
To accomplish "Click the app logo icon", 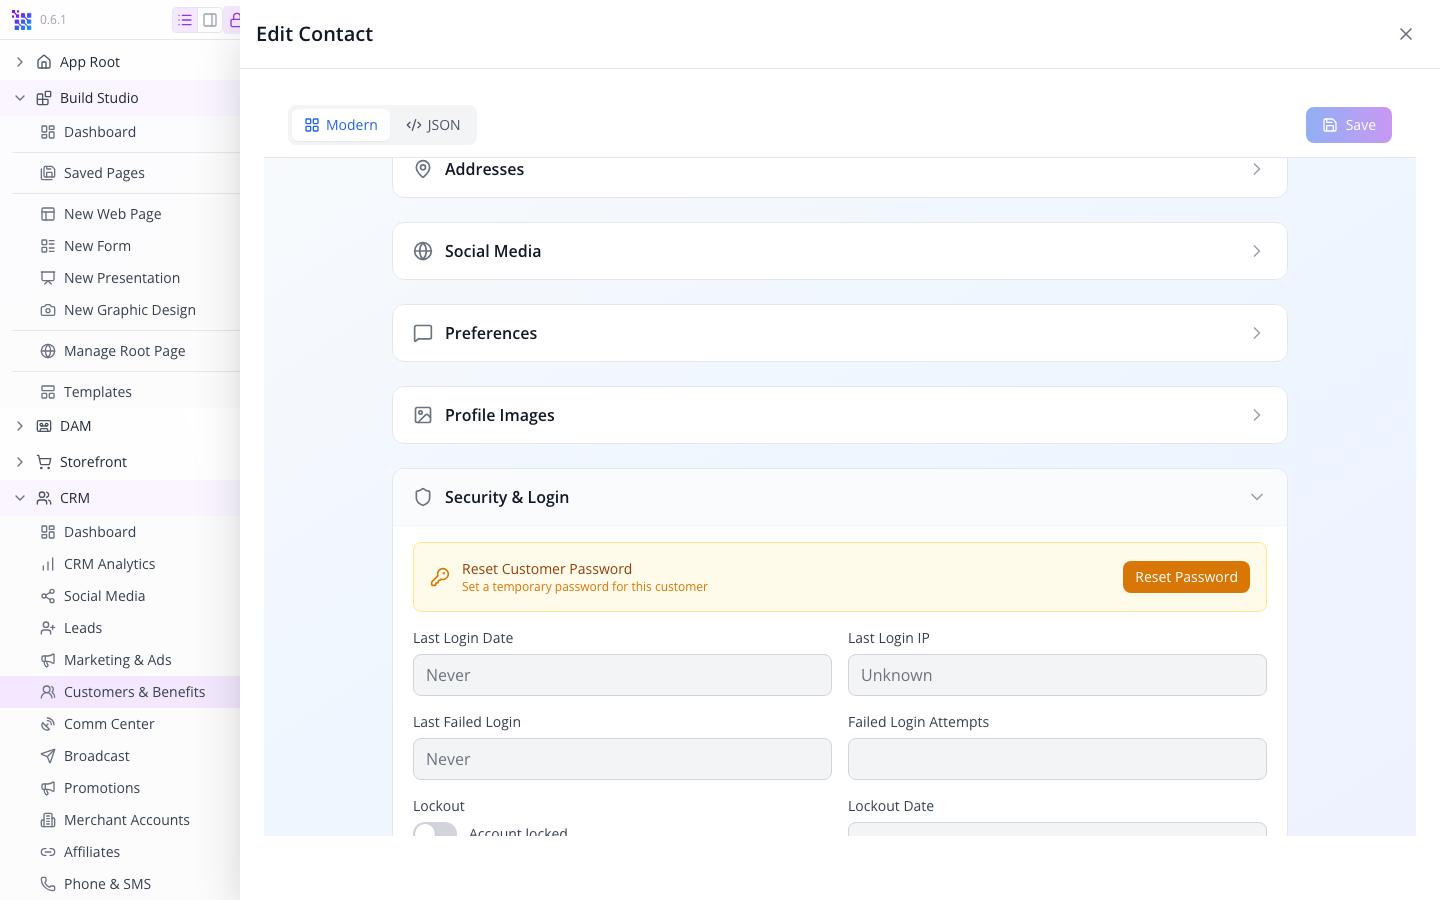I will tap(22, 20).
